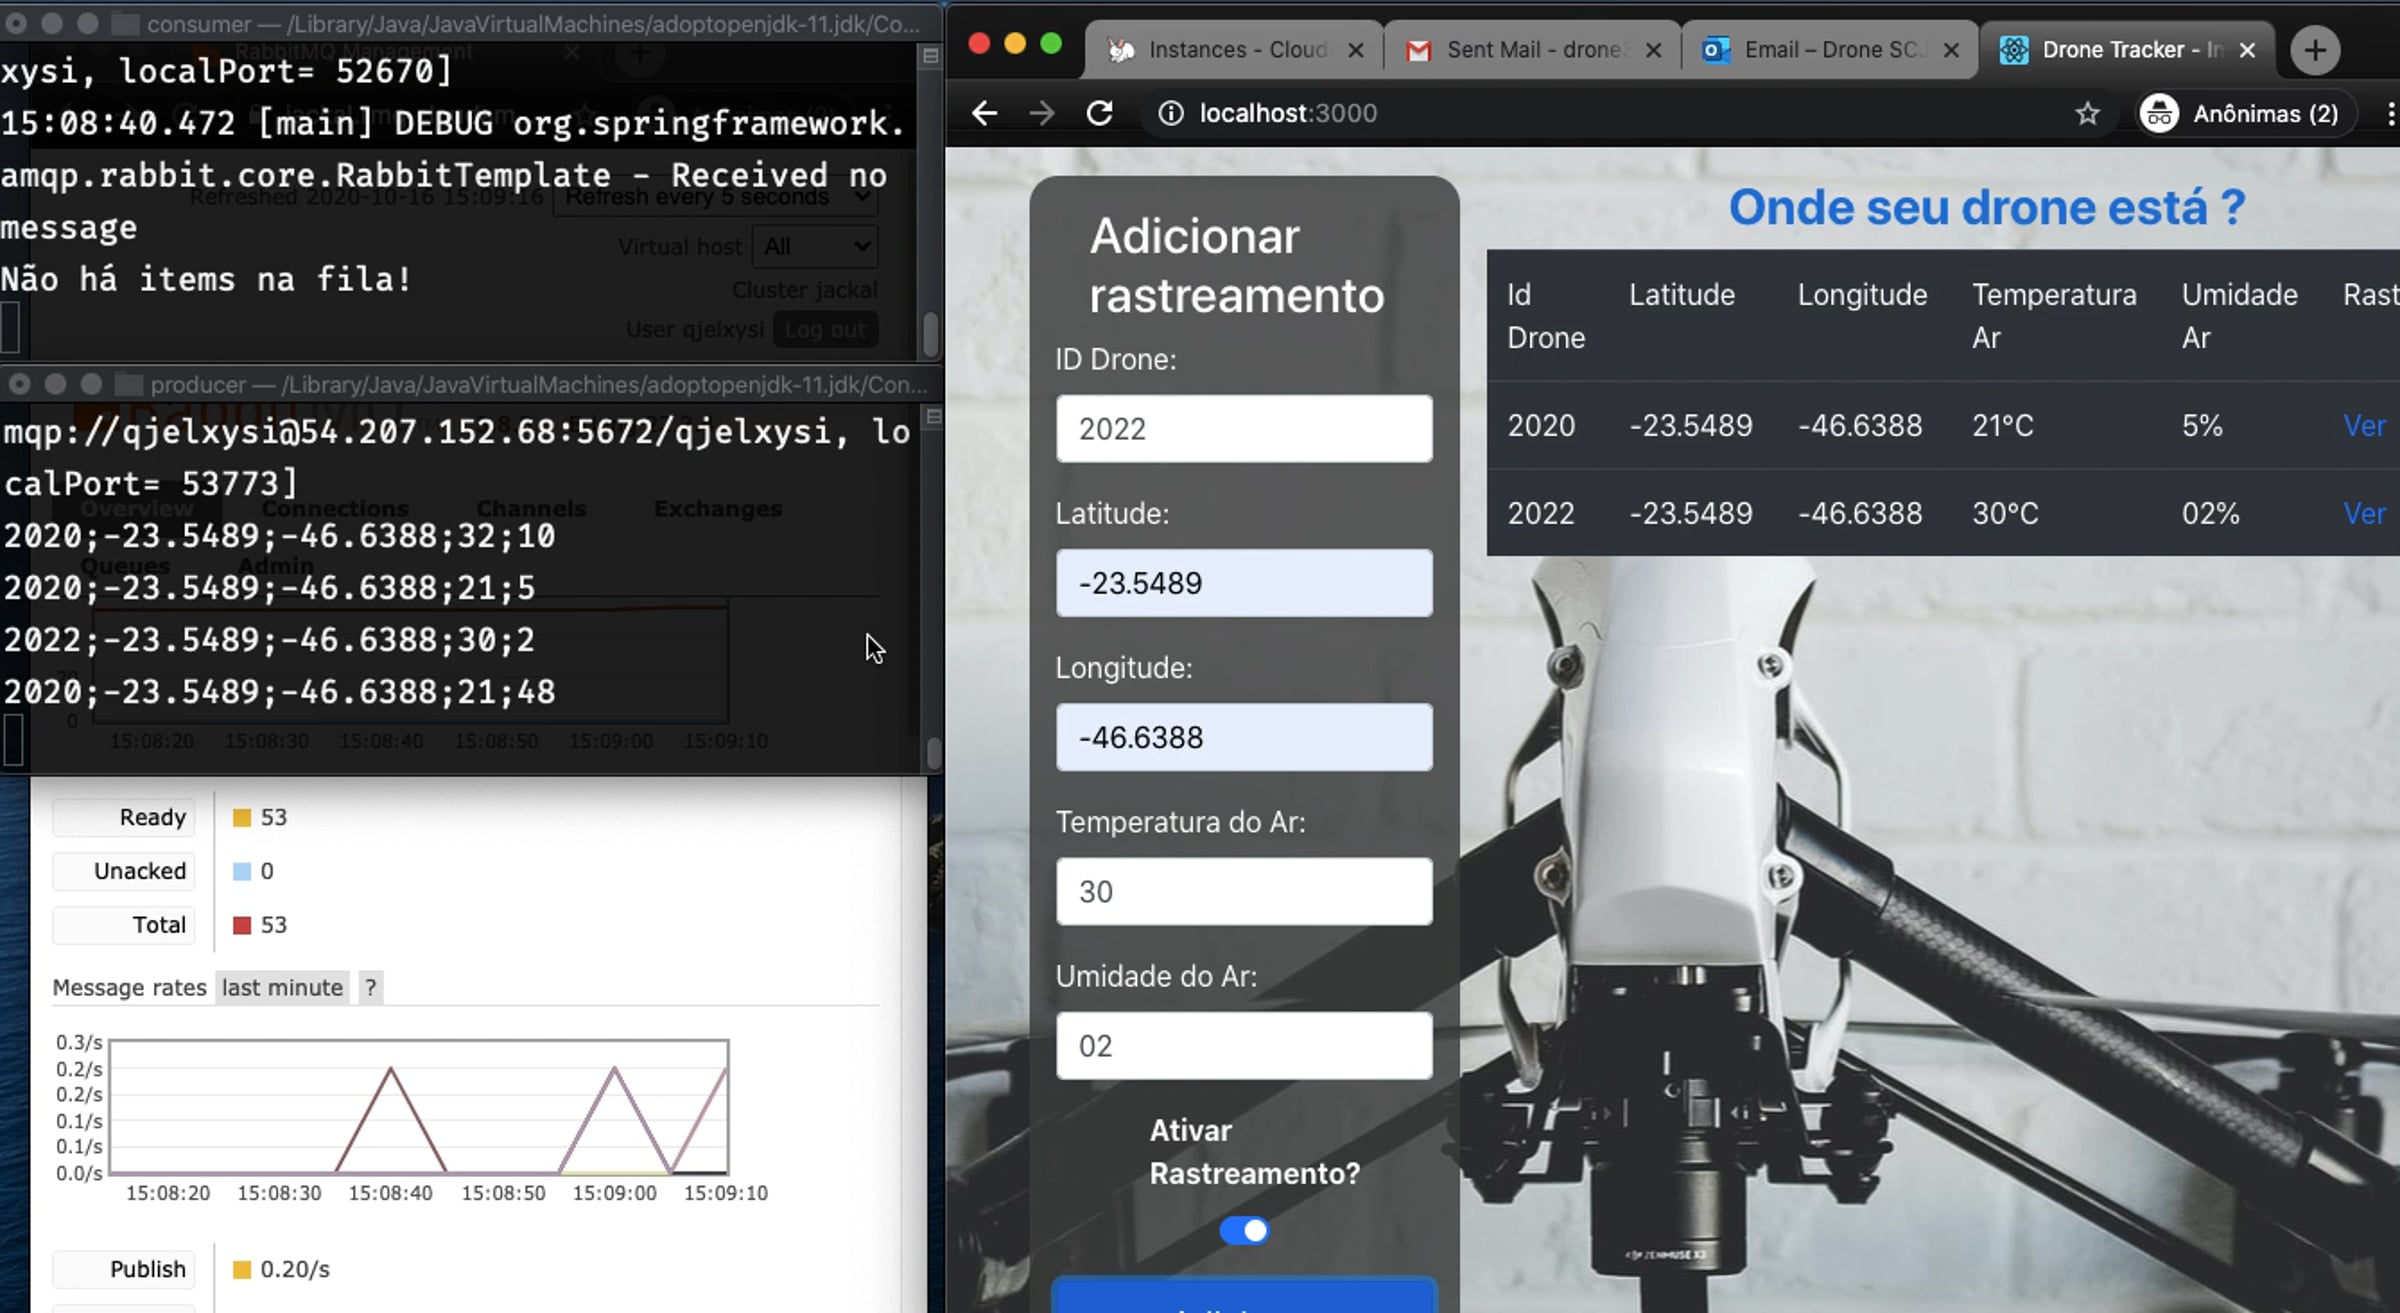
Task: Click the message rates chart
Action: coord(419,1107)
